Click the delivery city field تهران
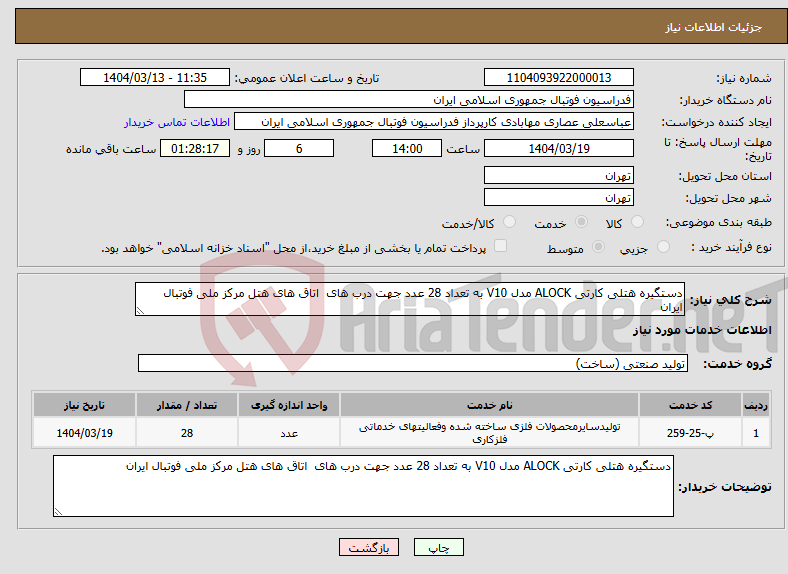Viewport: 788px width, 574px height. [559, 198]
